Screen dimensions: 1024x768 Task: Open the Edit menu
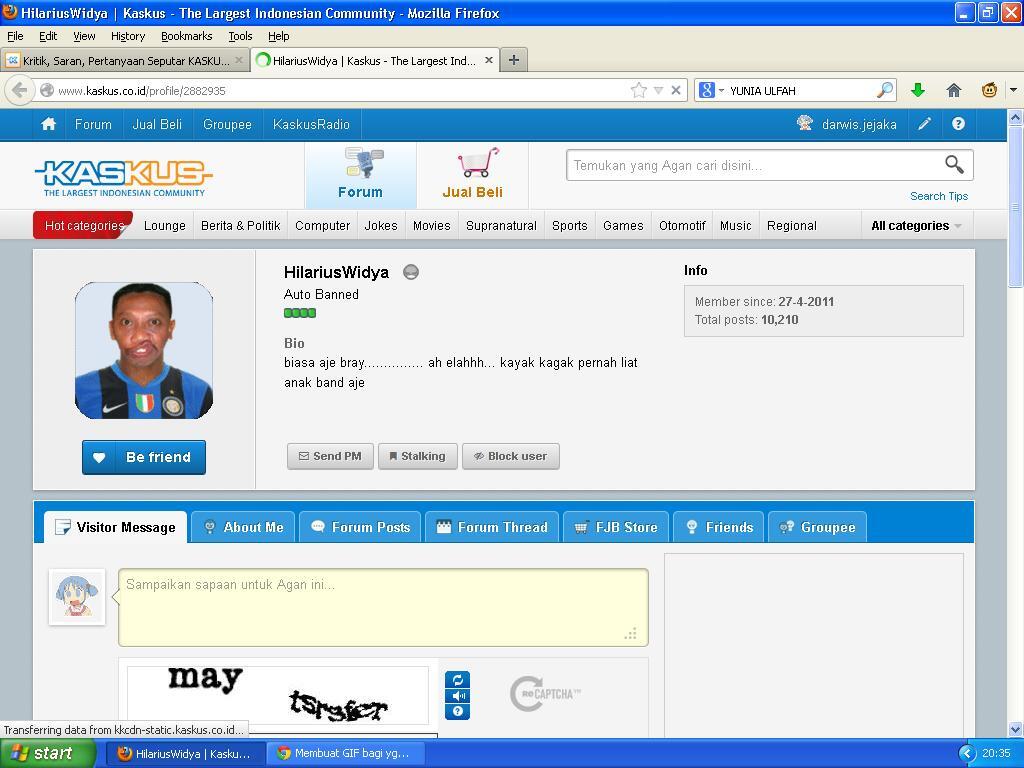tap(48, 36)
